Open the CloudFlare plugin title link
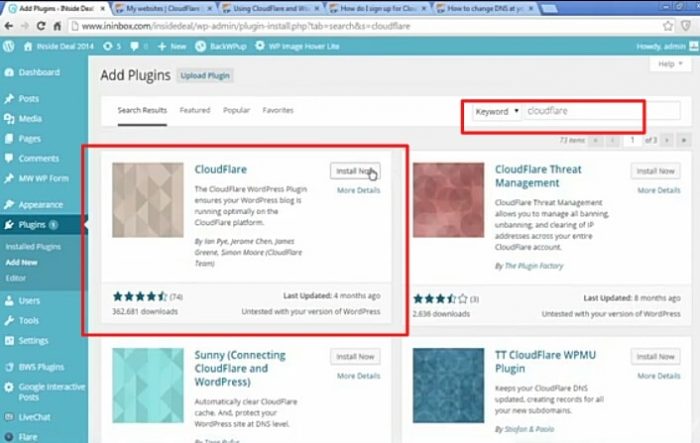The width and height of the screenshot is (700, 443). 221,169
